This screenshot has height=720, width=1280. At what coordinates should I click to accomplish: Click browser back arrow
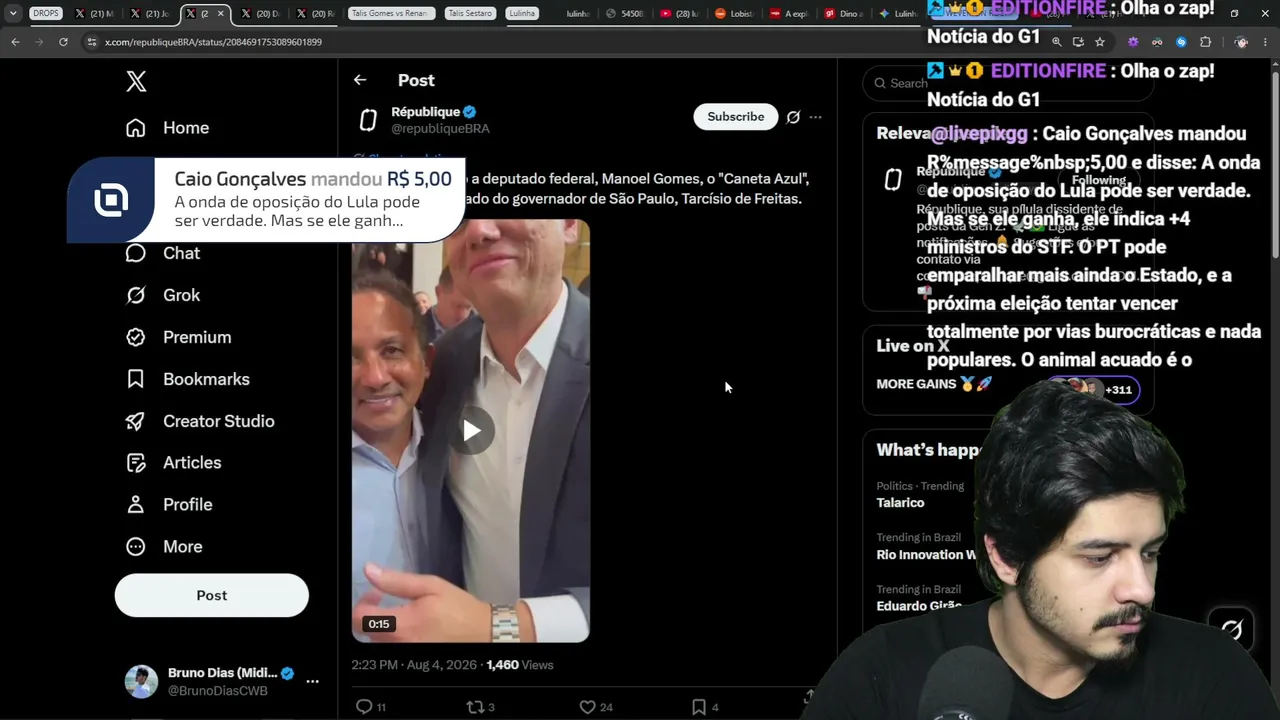coord(15,42)
